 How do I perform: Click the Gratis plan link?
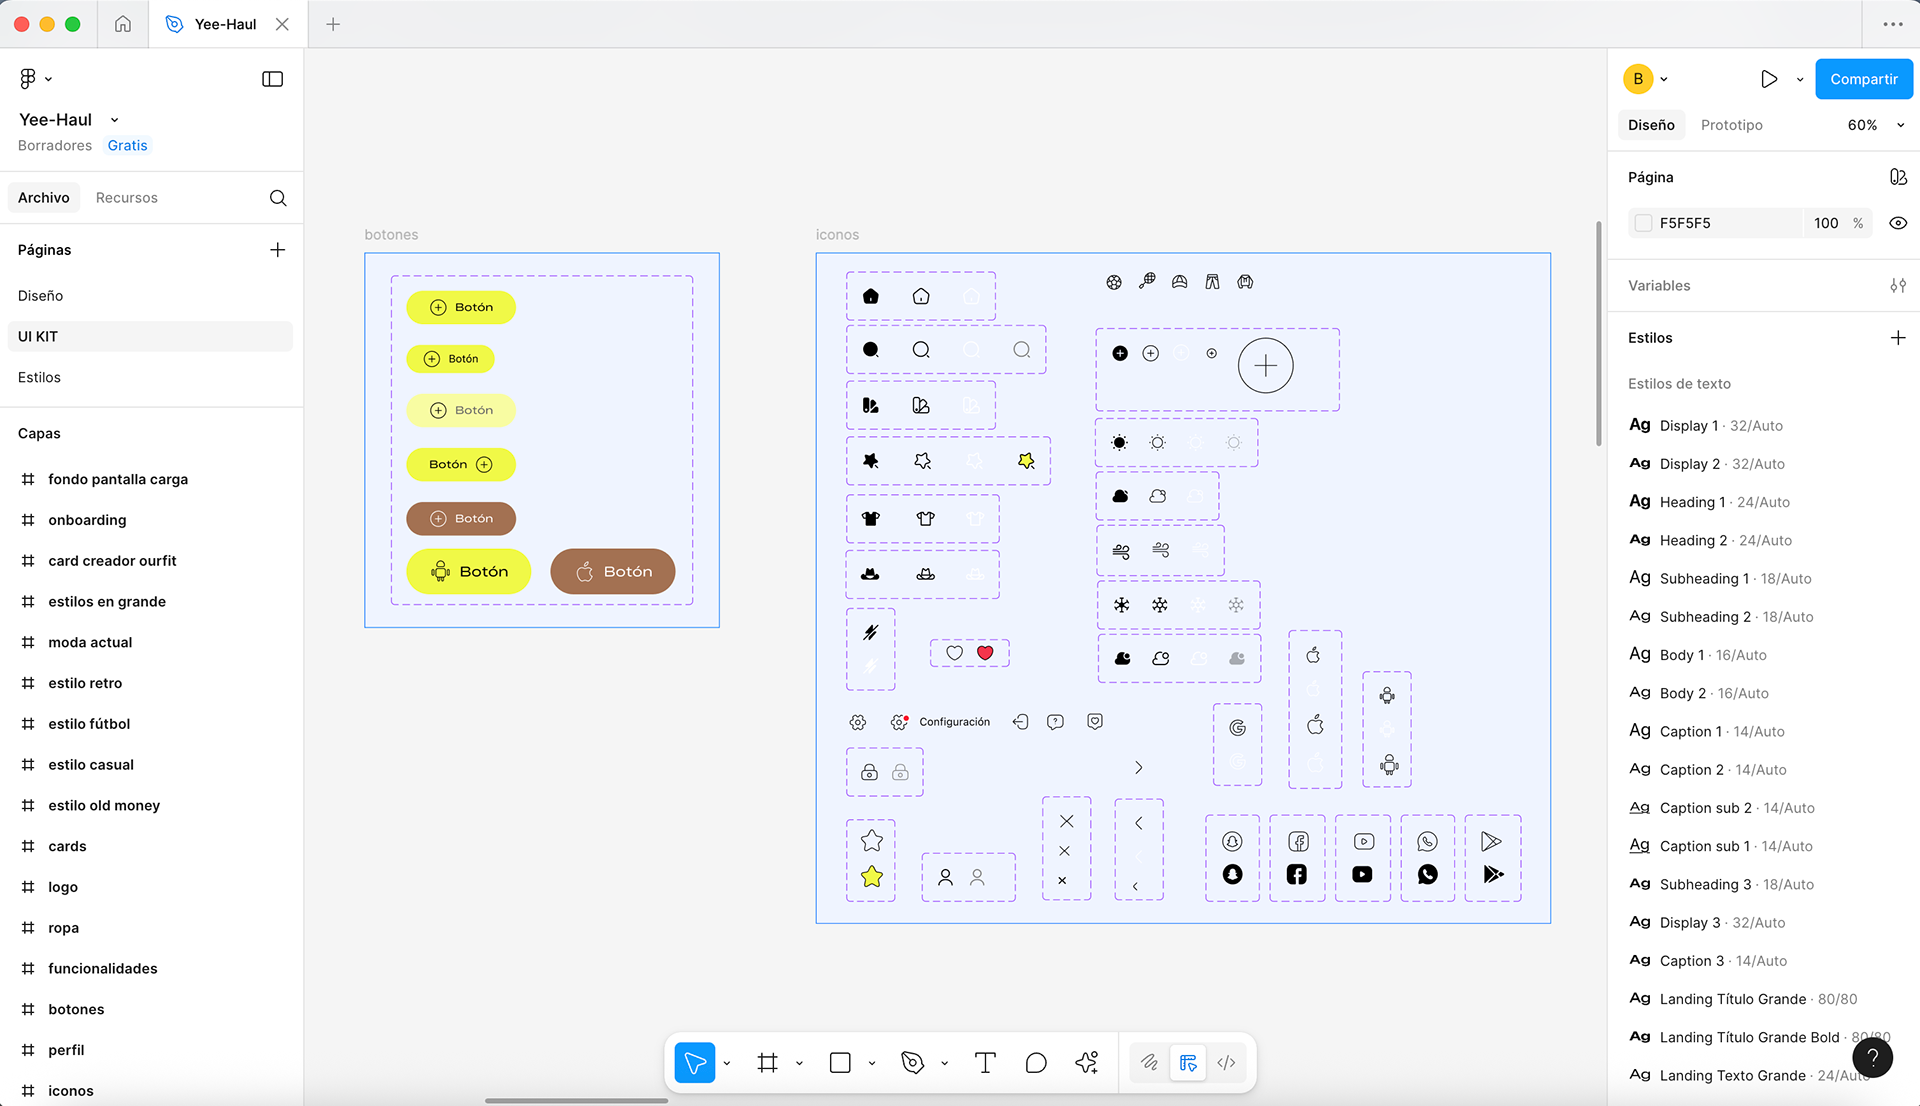tap(127, 145)
